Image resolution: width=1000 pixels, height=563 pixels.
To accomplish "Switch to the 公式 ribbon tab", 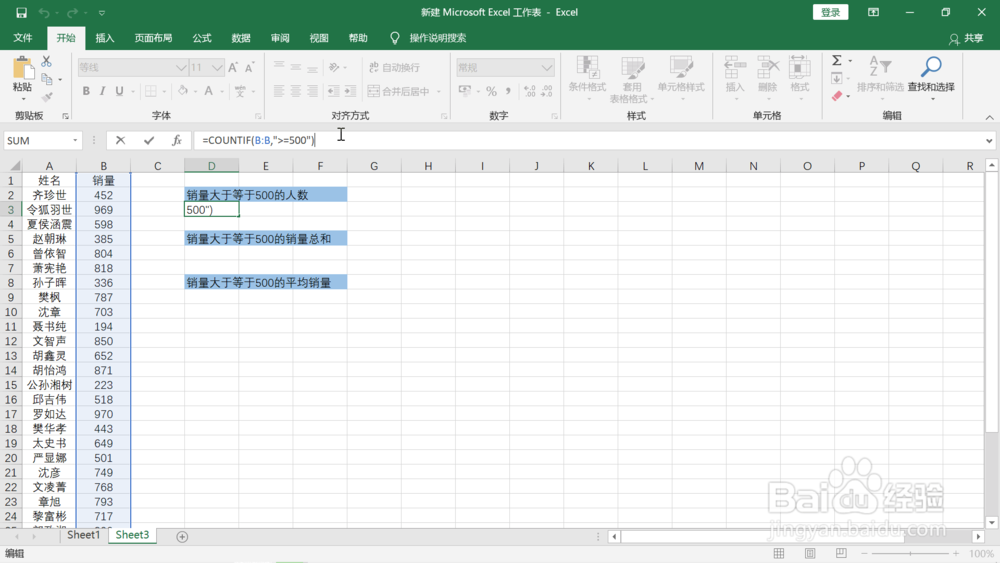I will point(202,38).
